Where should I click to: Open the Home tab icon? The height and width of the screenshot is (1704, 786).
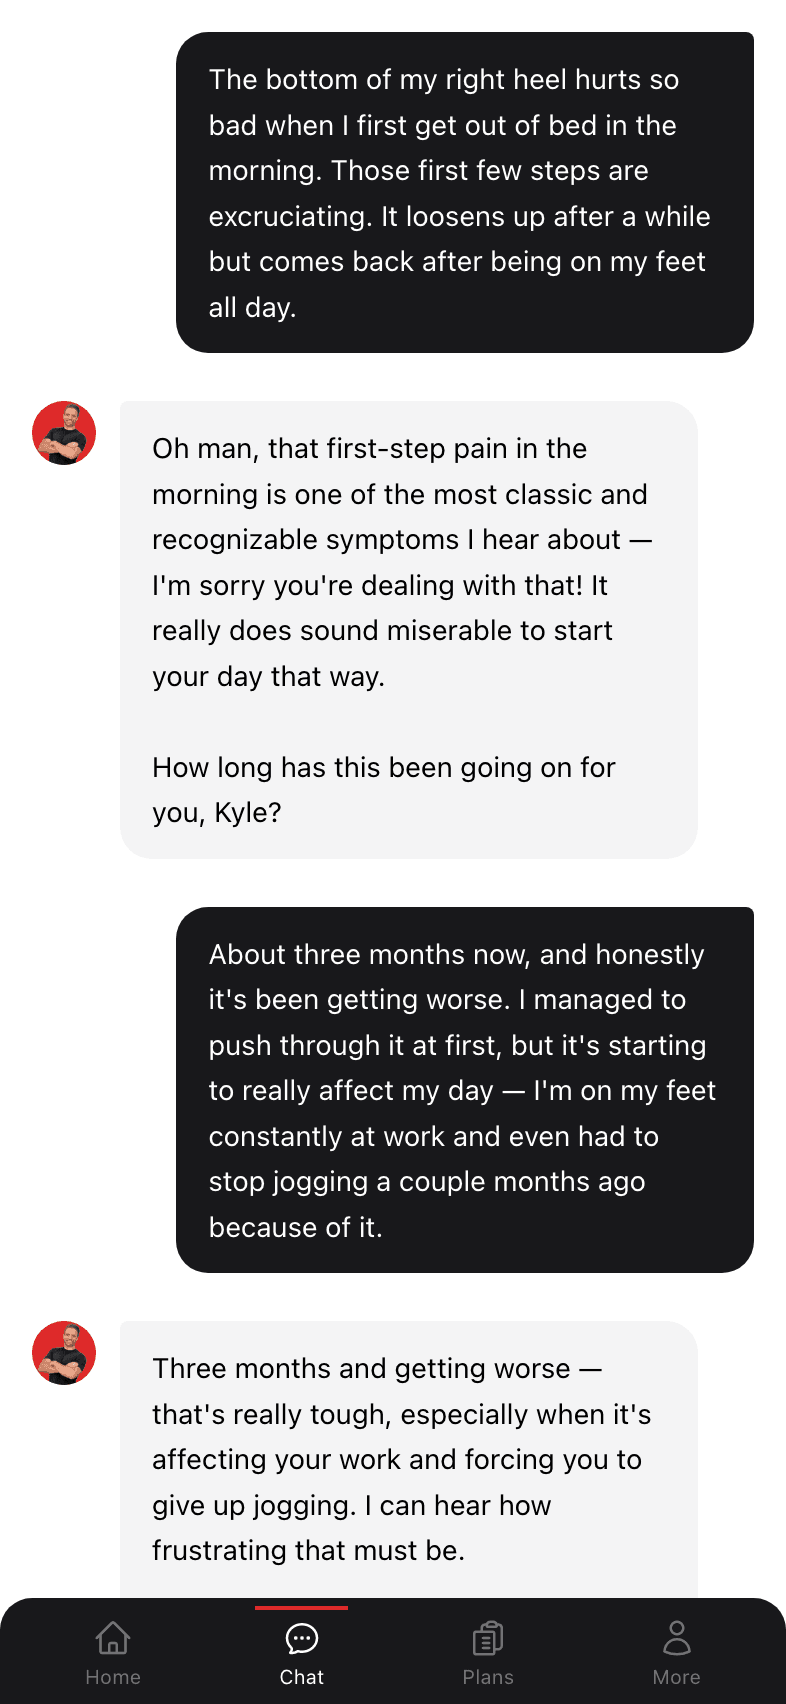click(x=113, y=1638)
